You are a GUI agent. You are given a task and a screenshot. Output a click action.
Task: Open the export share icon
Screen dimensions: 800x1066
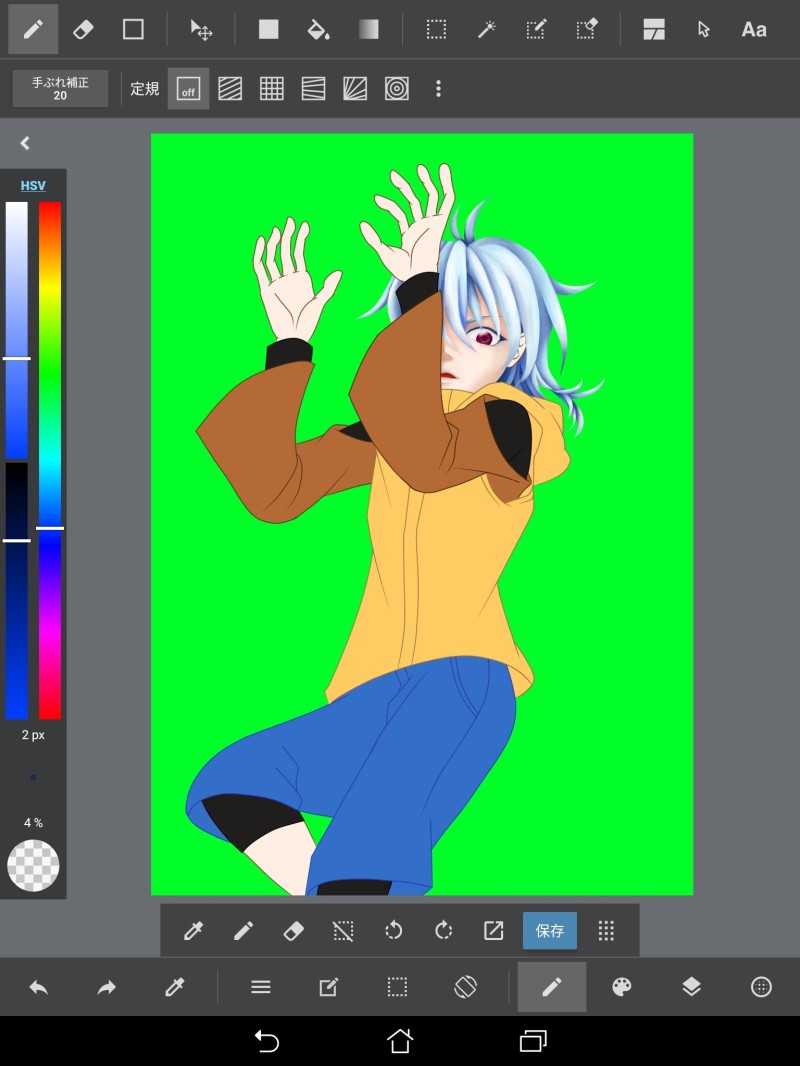[x=493, y=931]
